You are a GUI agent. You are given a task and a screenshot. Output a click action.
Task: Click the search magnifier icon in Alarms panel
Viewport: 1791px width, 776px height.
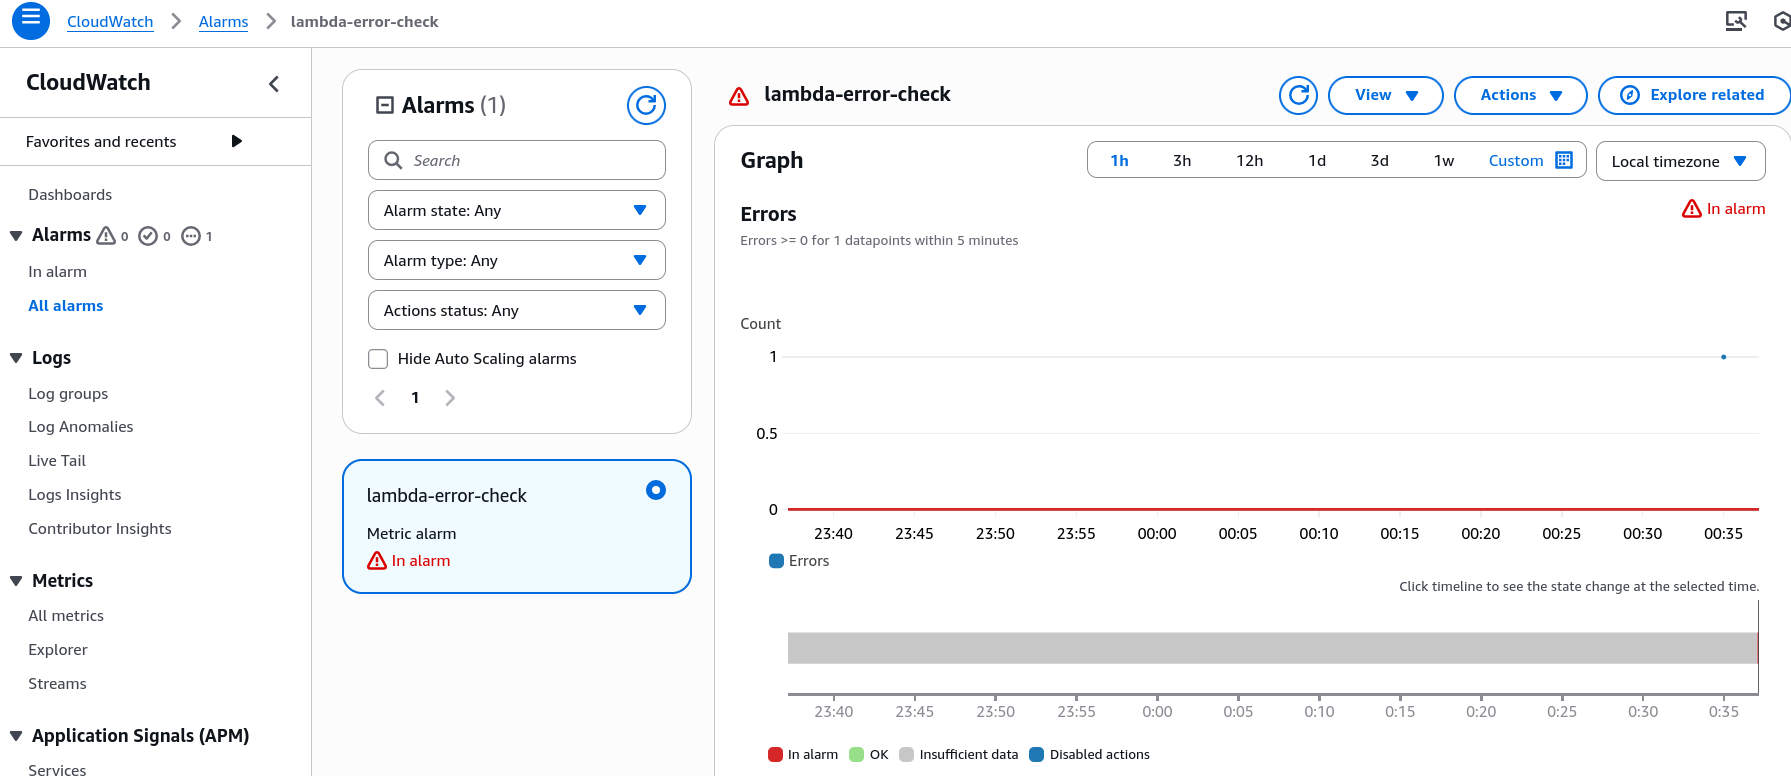click(x=394, y=160)
